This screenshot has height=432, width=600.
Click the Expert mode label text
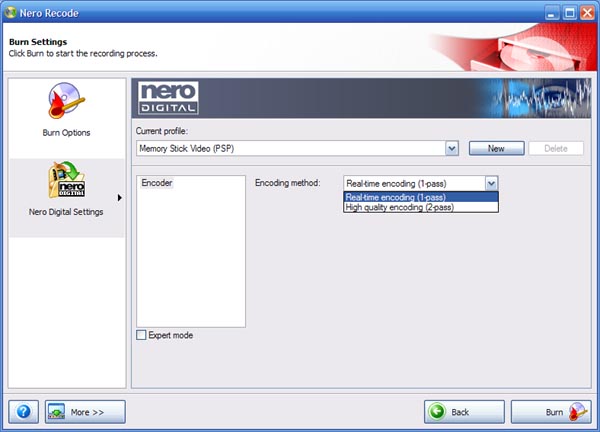[x=171, y=335]
